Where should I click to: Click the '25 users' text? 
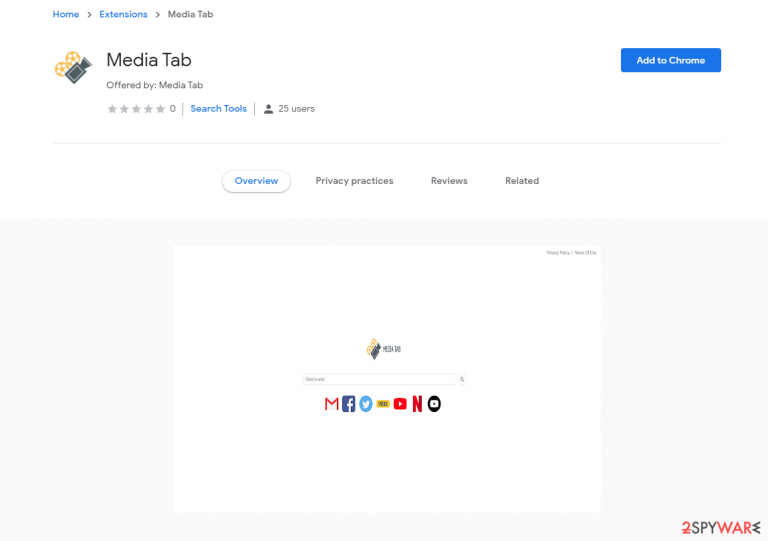click(296, 109)
